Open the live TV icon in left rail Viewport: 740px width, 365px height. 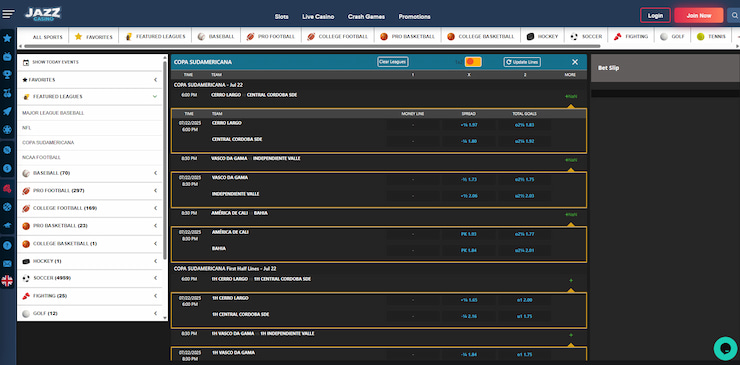[x=7, y=57]
